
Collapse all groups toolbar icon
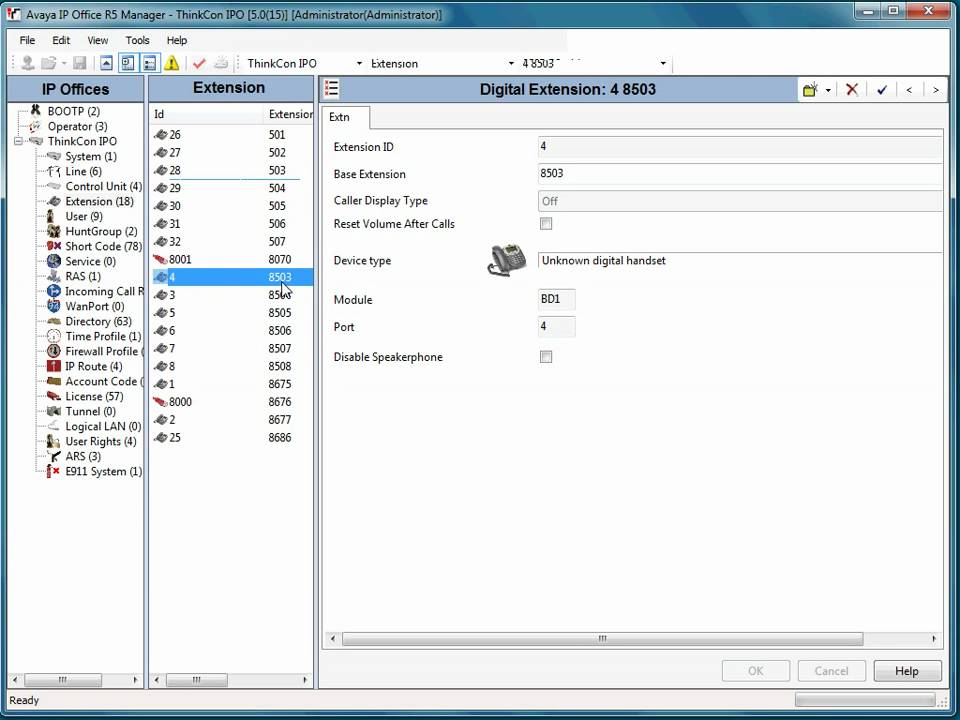point(107,63)
